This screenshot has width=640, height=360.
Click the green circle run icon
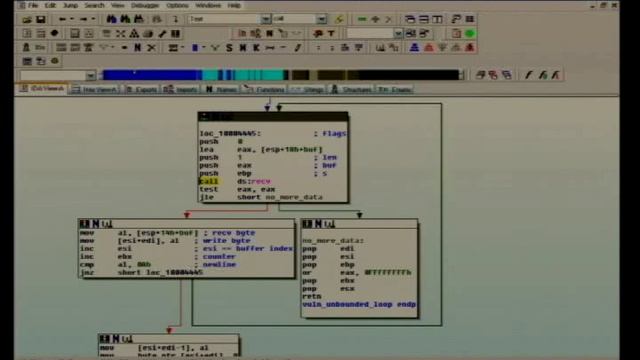[470, 33]
